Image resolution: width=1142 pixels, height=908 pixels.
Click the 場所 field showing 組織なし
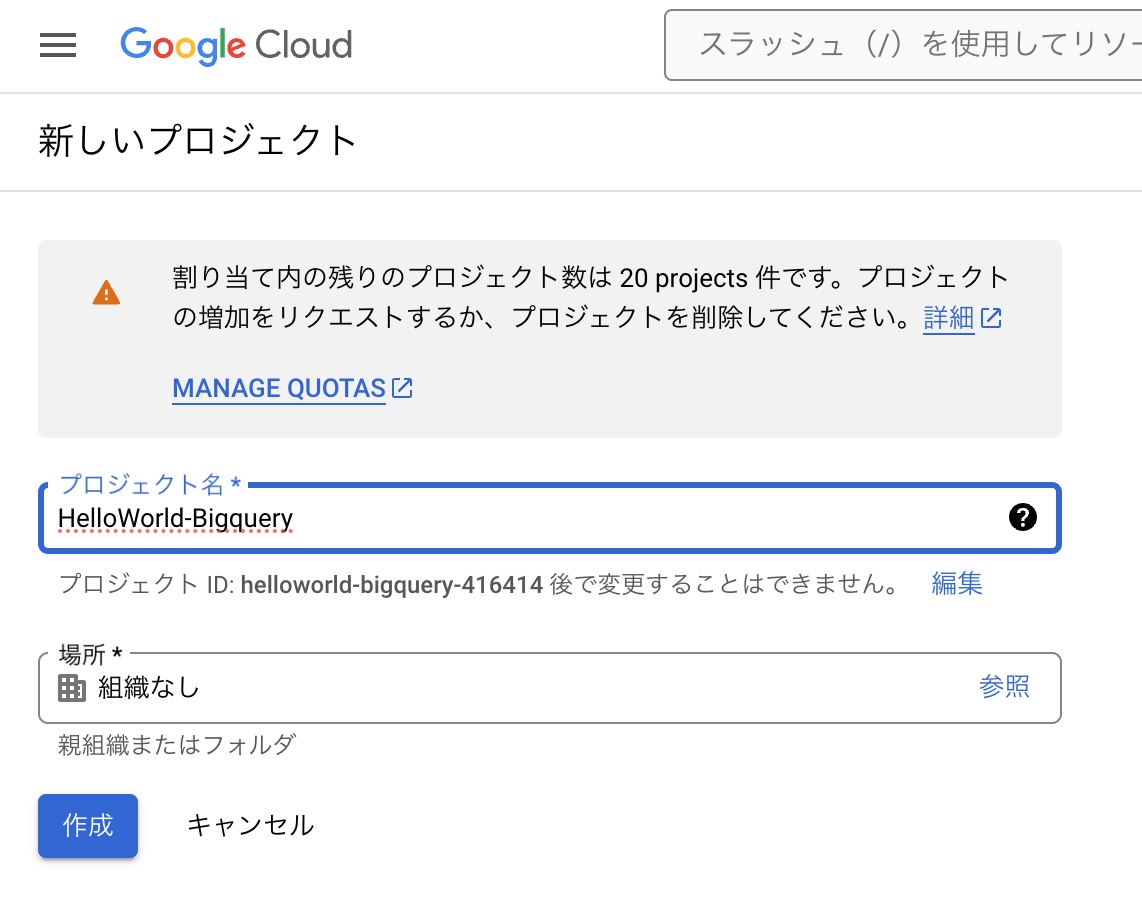(500, 688)
